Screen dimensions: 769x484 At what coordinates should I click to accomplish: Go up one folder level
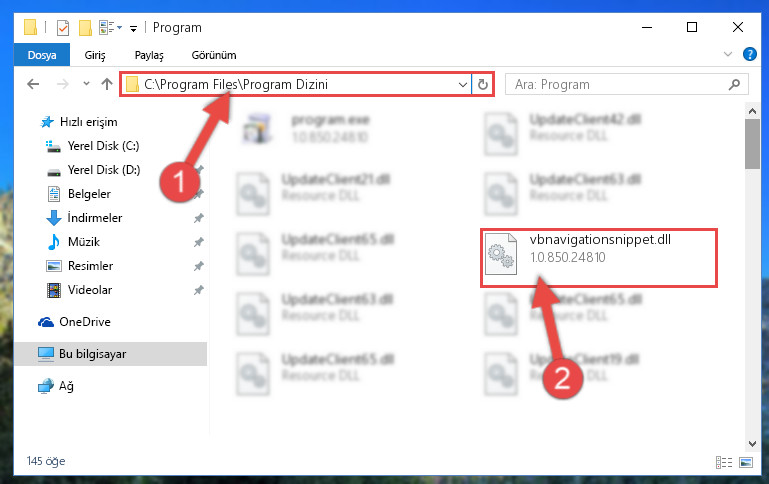click(x=107, y=84)
